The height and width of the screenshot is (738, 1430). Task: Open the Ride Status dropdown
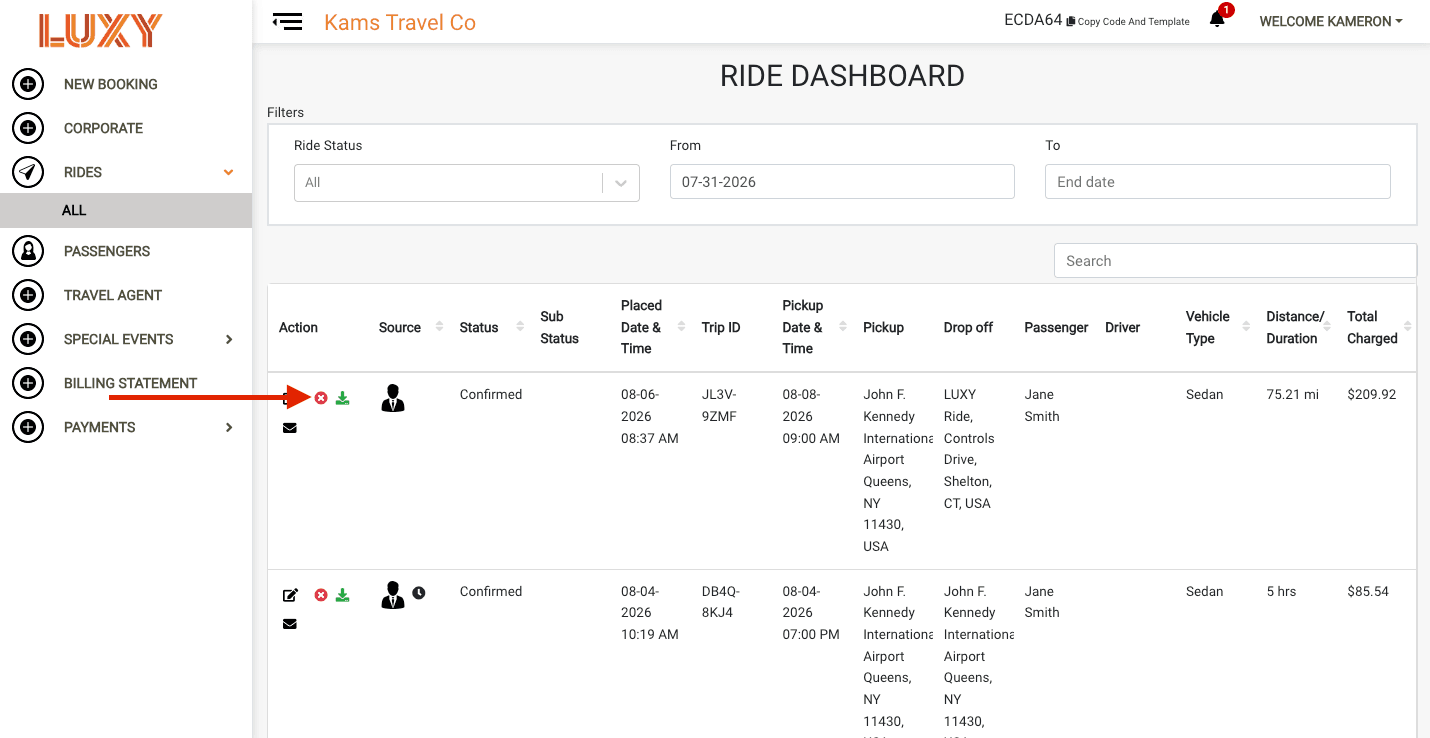point(467,183)
